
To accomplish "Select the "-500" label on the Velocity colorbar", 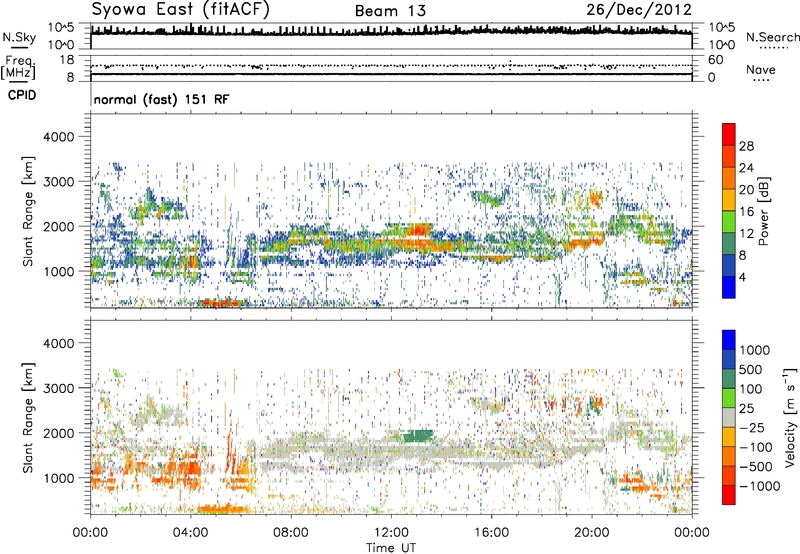I will [x=756, y=467].
